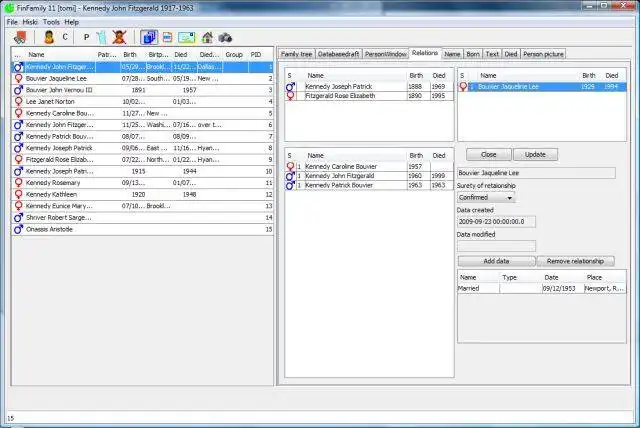Click the Update button
Viewport: 640px width, 428px height.
pos(535,155)
